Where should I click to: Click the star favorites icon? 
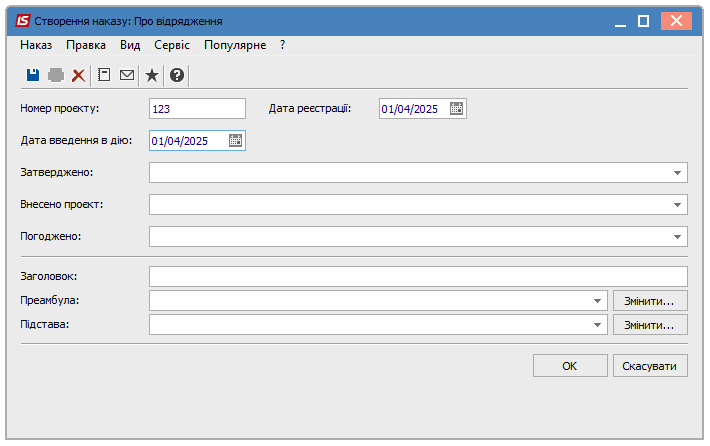pyautogui.click(x=152, y=75)
